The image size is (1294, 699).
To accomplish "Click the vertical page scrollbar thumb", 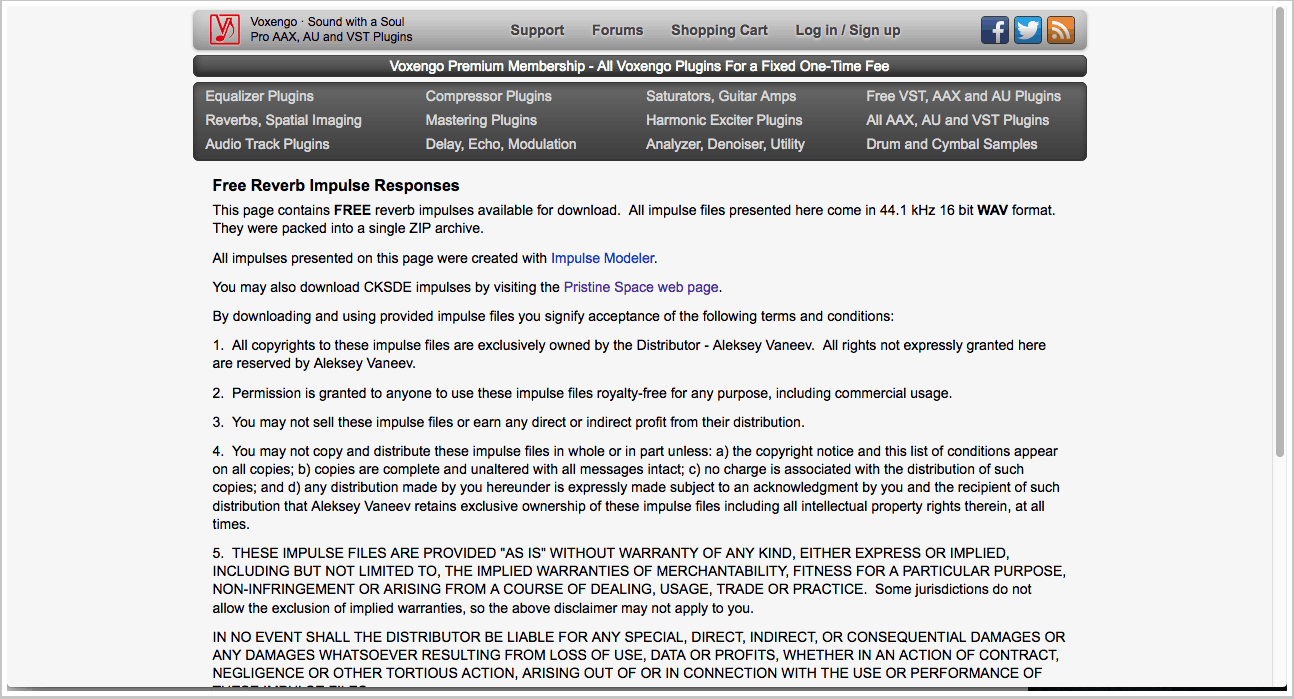I will click(x=1281, y=232).
